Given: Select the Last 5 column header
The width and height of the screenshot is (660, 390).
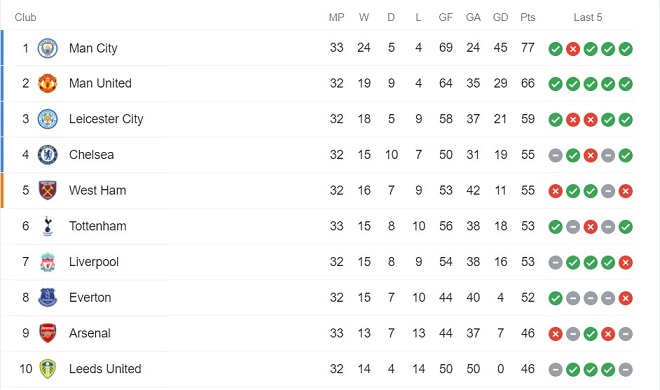Looking at the screenshot, I should (588, 17).
